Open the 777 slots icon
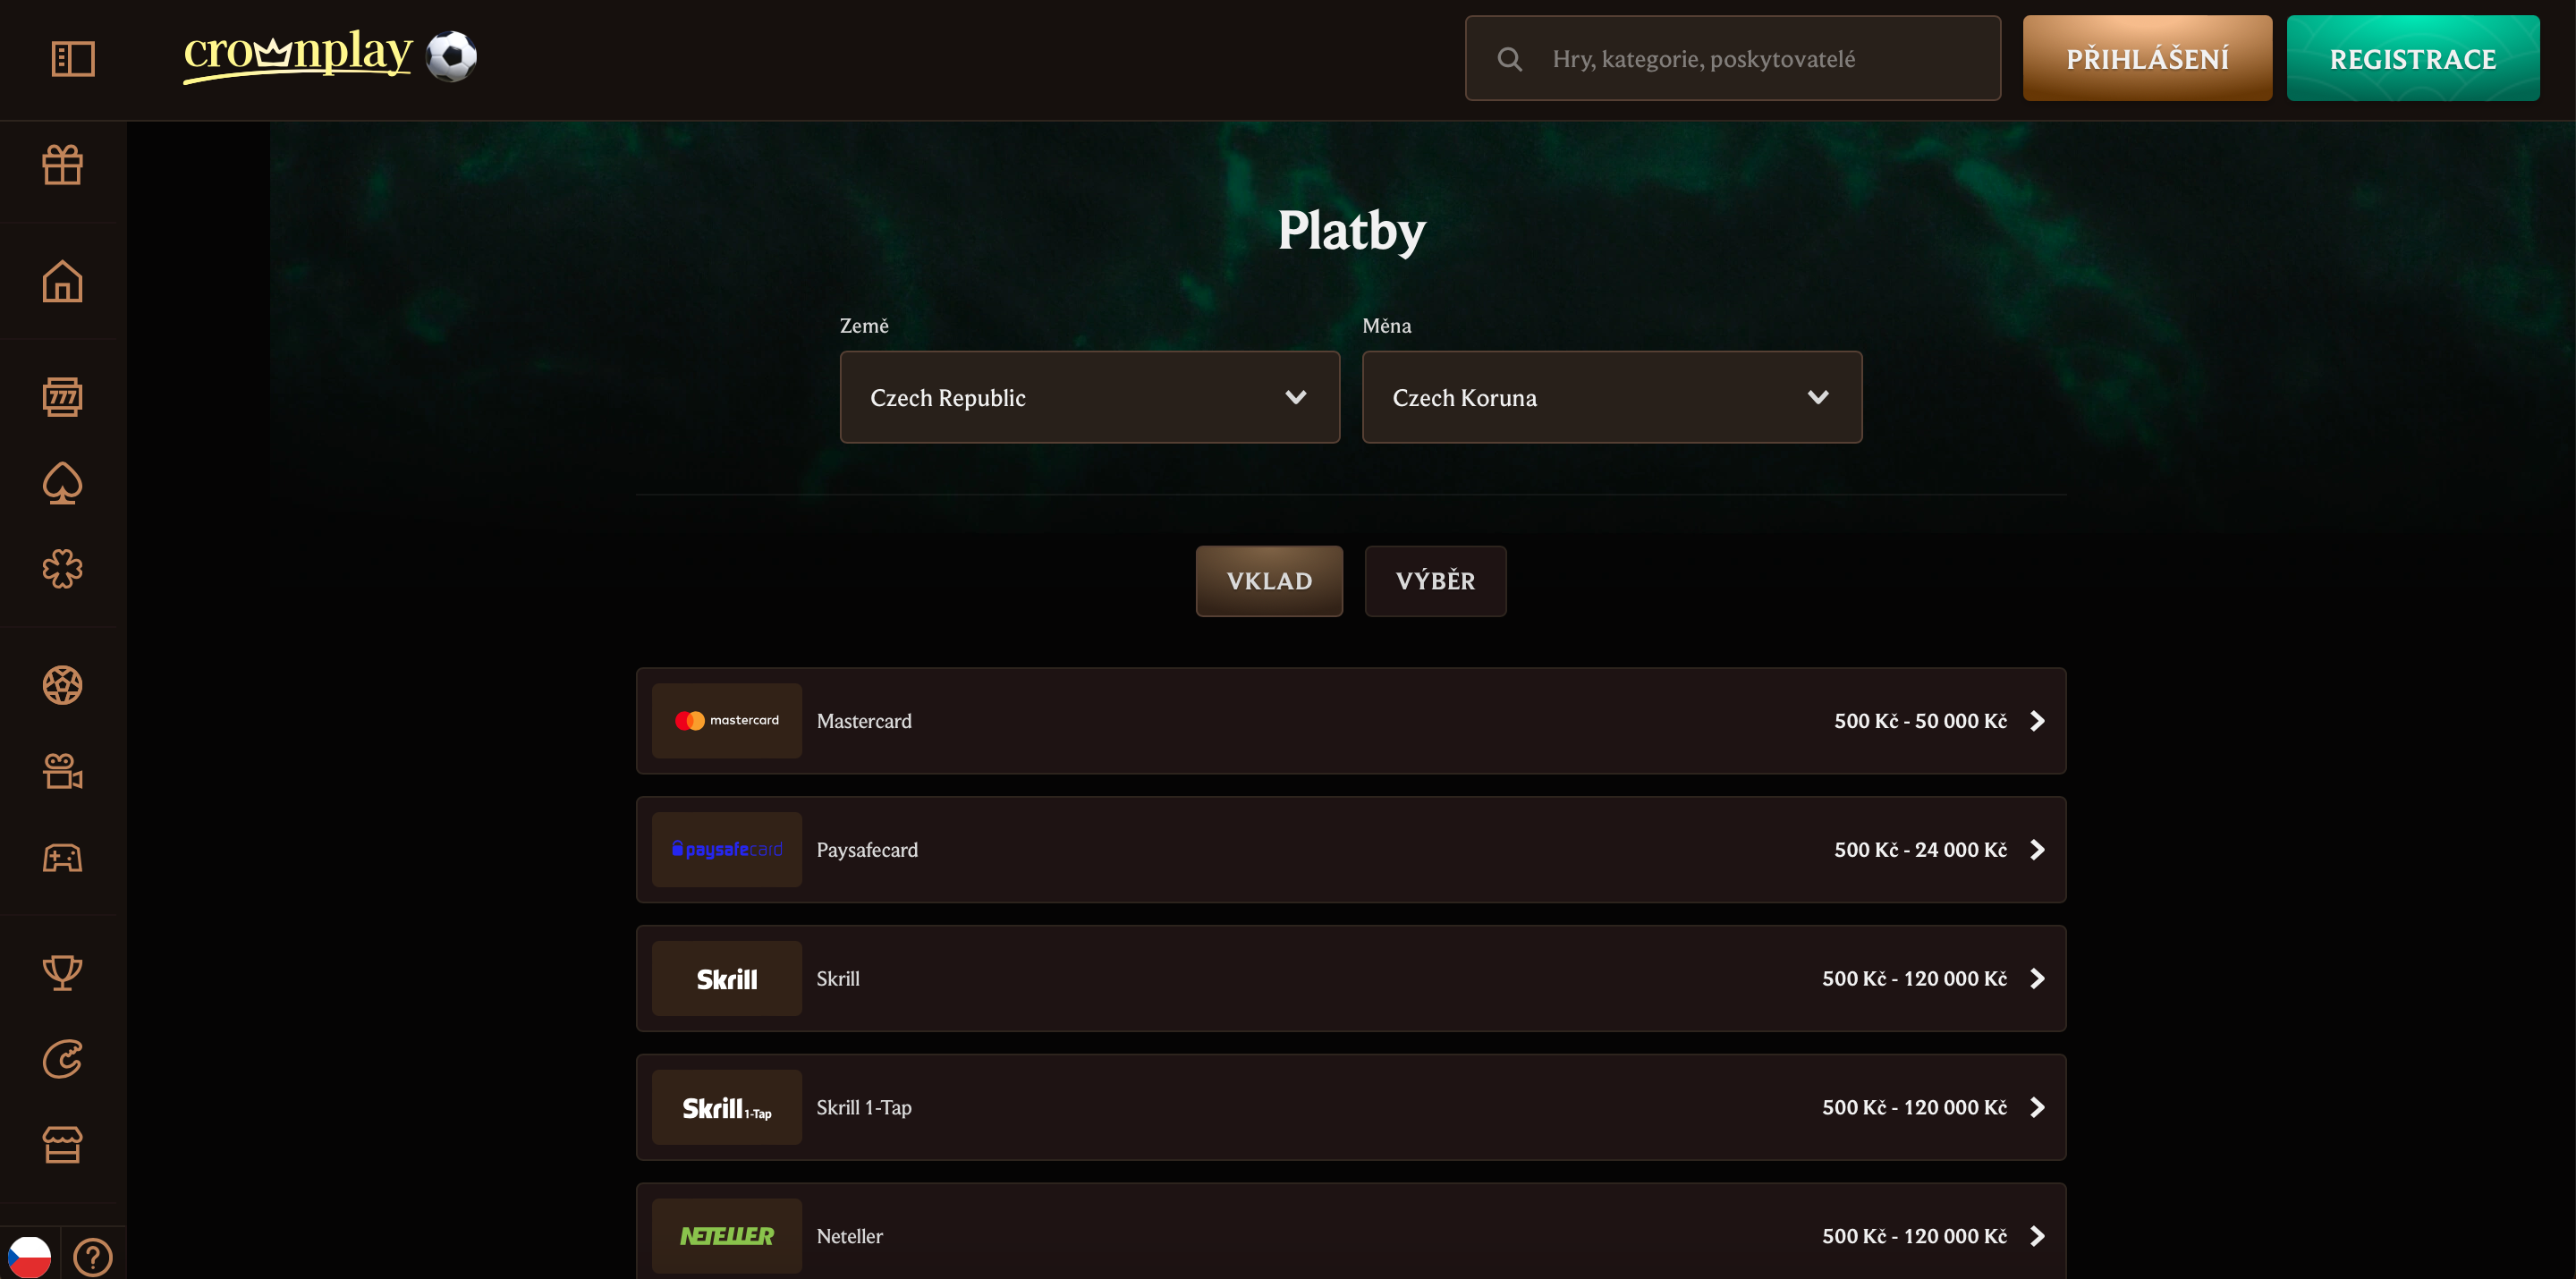The image size is (2576, 1279). coord(62,397)
